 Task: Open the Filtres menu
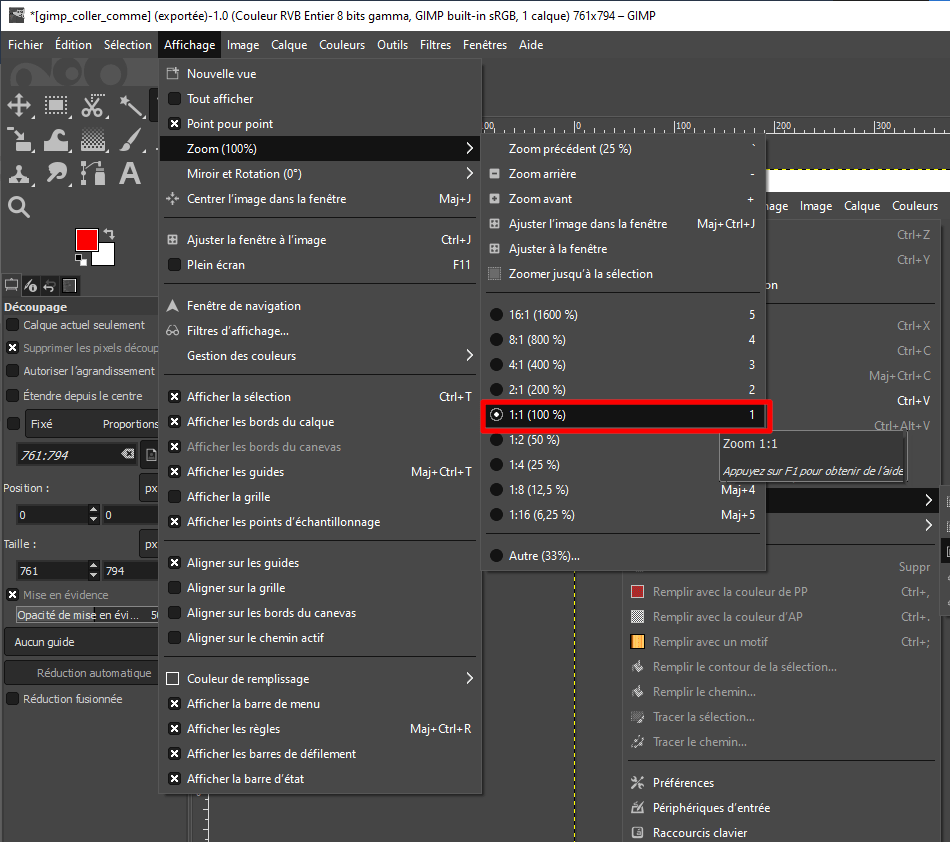point(435,45)
